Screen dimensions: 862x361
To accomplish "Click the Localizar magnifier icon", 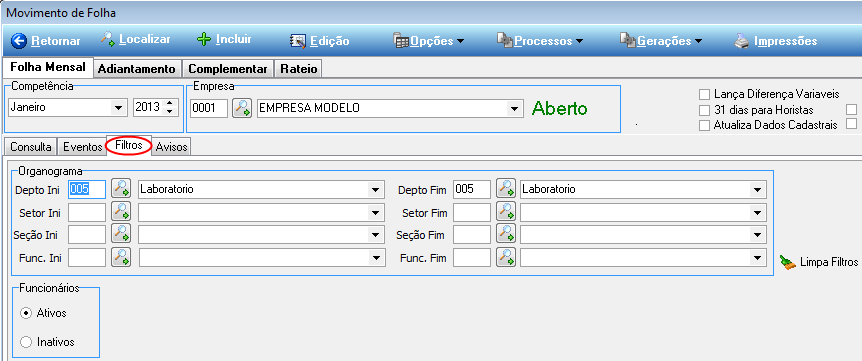I will (108, 39).
